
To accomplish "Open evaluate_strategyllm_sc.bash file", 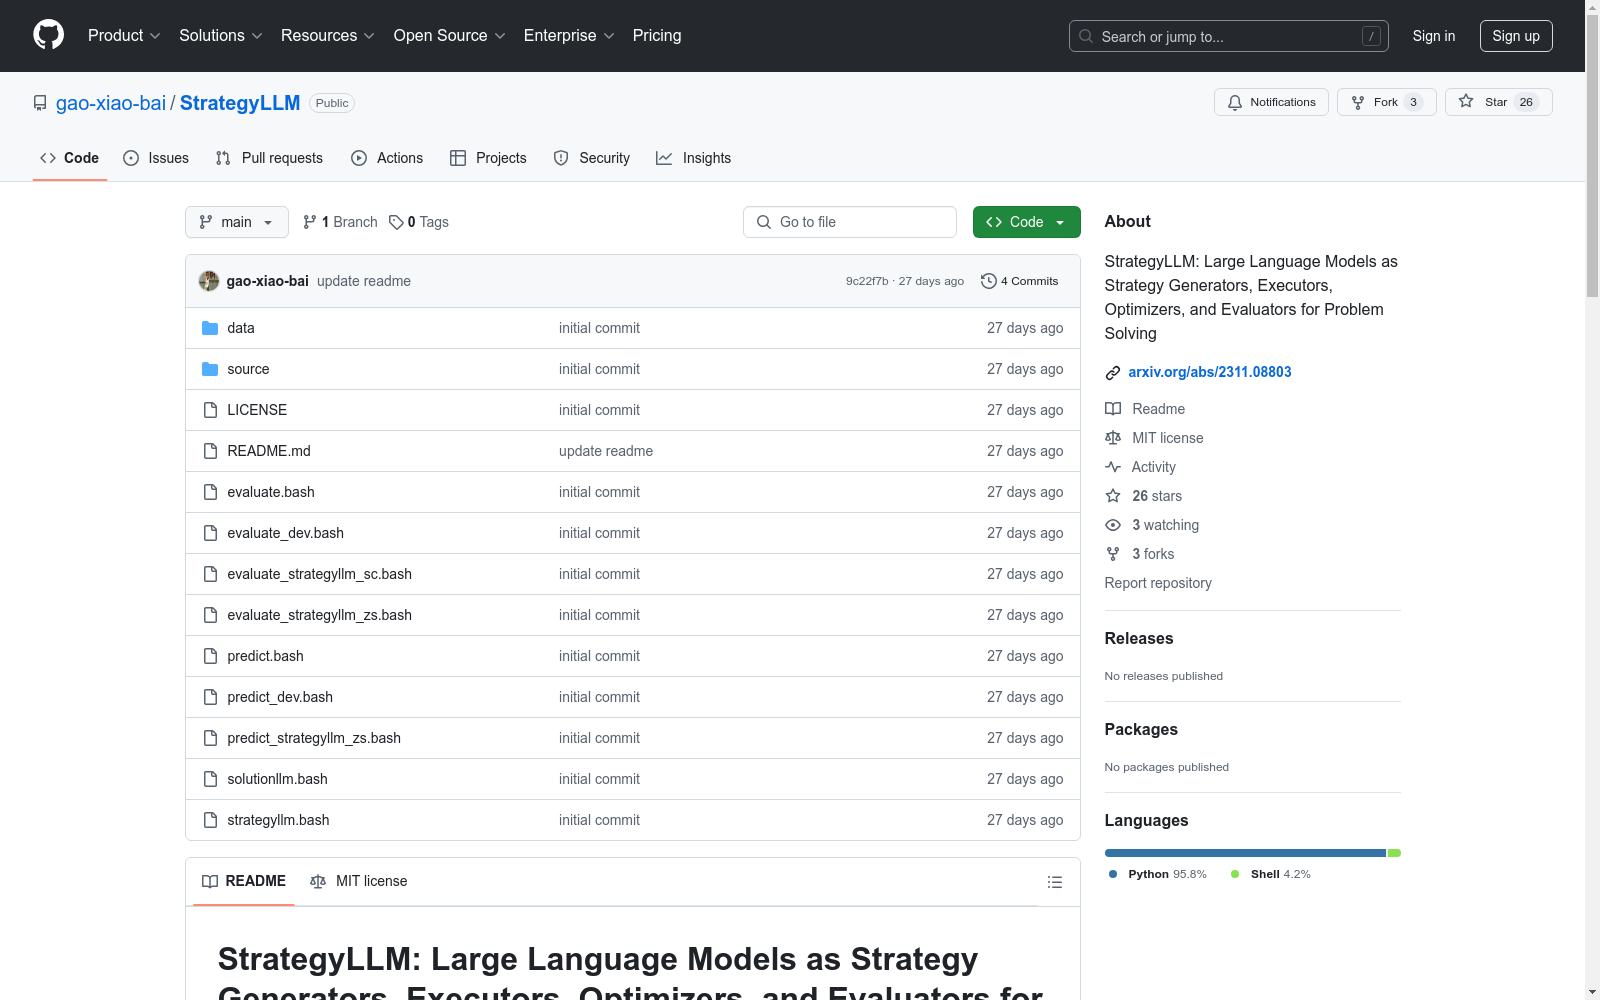I will (x=320, y=574).
